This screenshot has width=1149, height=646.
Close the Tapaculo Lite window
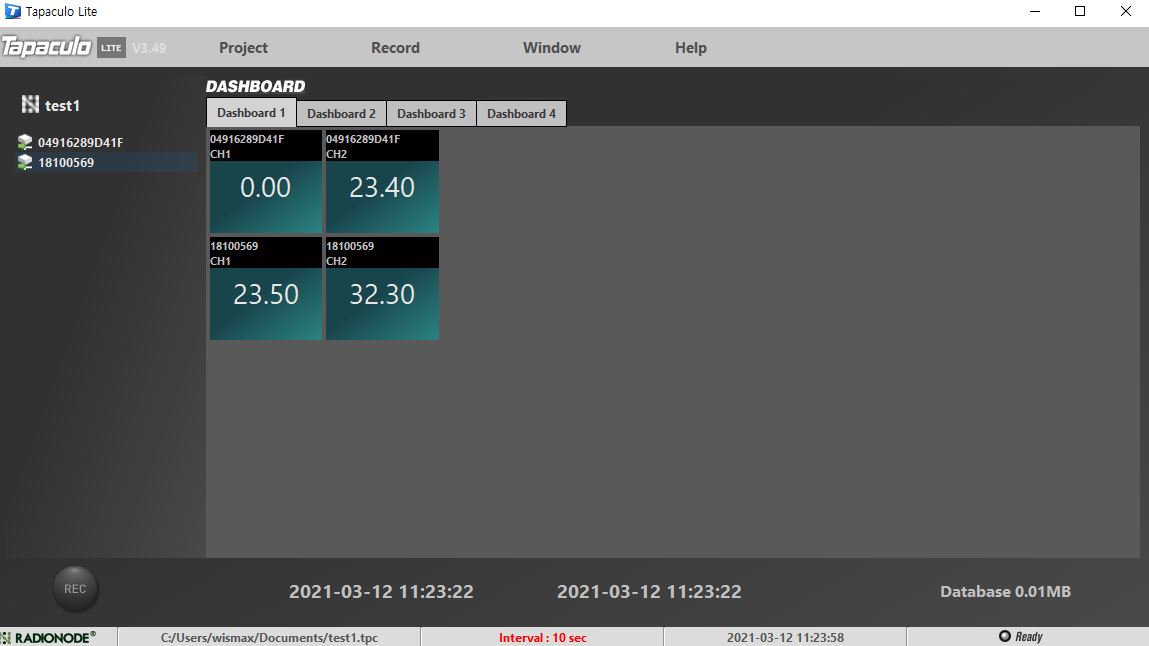1126,11
